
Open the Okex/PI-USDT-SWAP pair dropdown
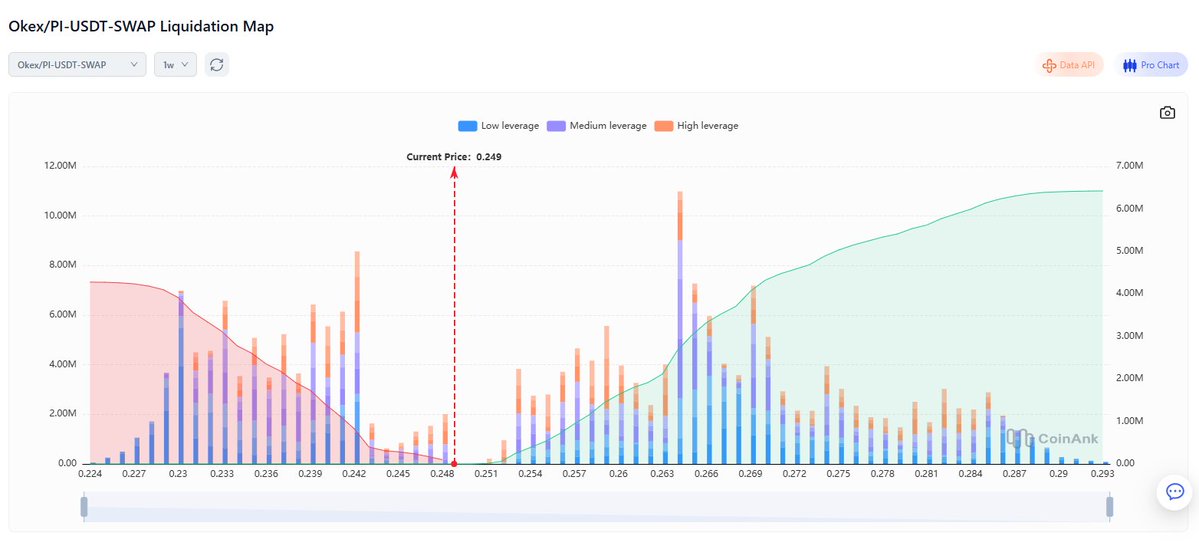coord(77,64)
